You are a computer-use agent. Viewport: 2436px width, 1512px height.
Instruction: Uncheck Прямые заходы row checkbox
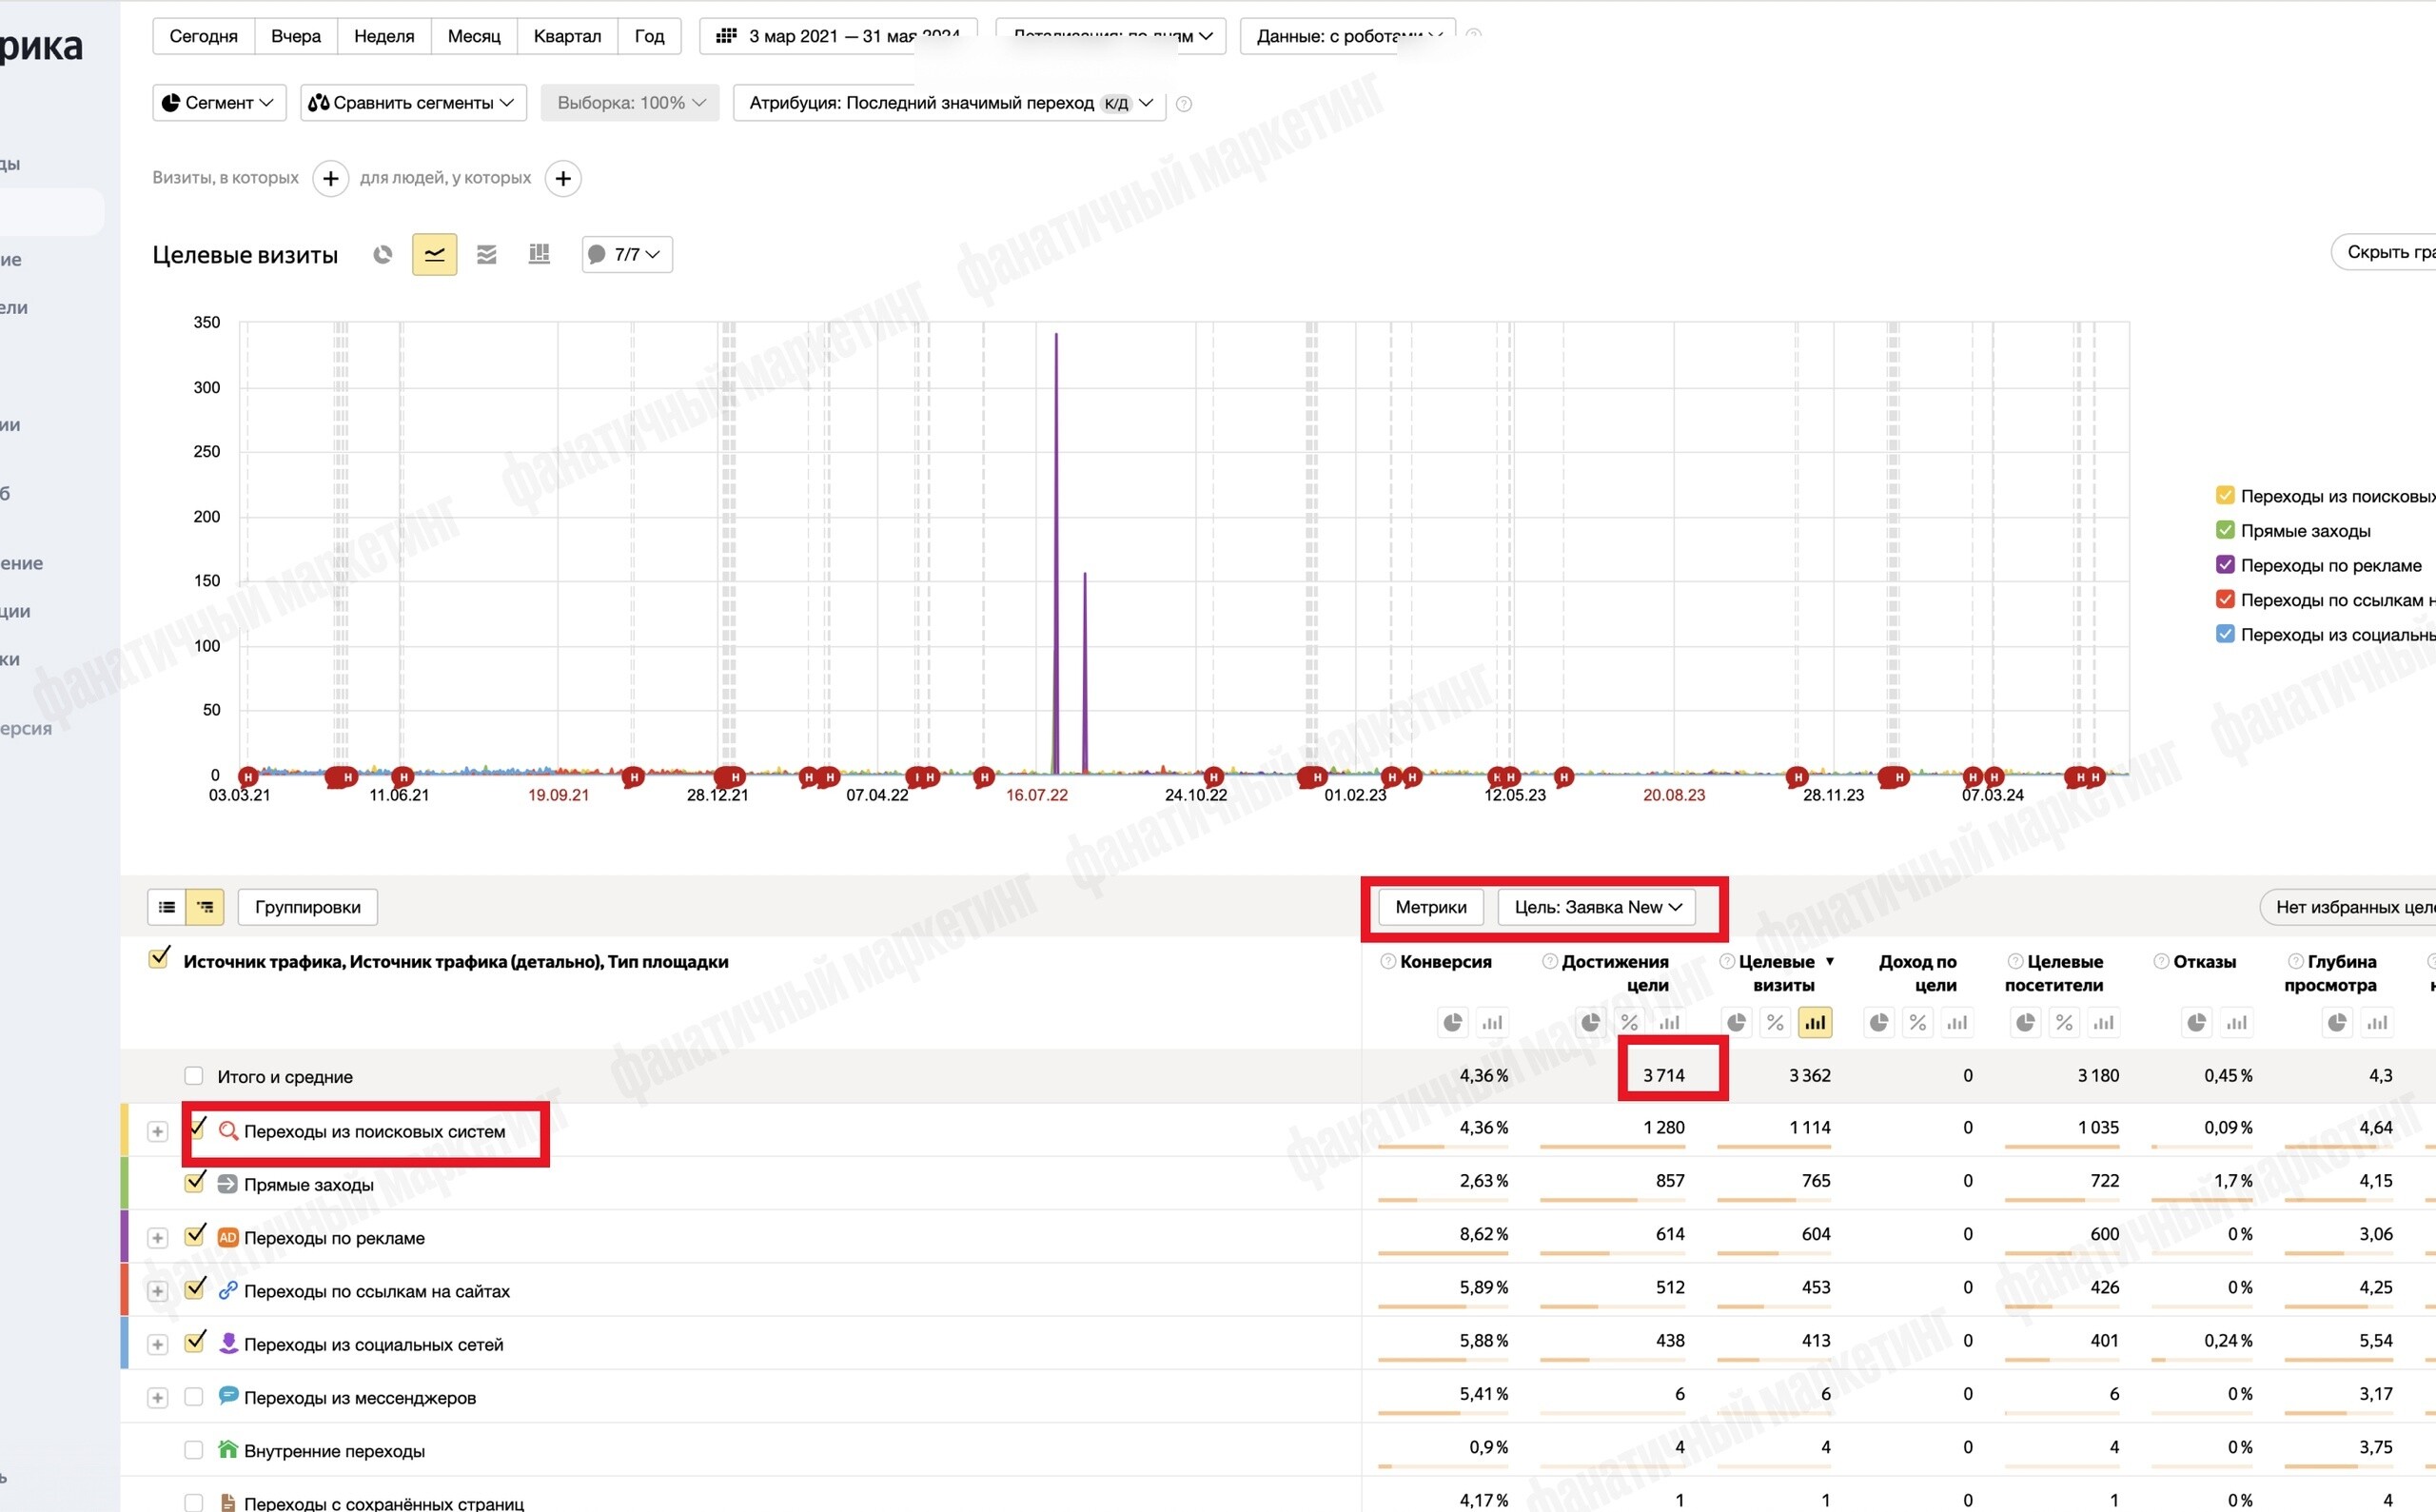(x=194, y=1183)
